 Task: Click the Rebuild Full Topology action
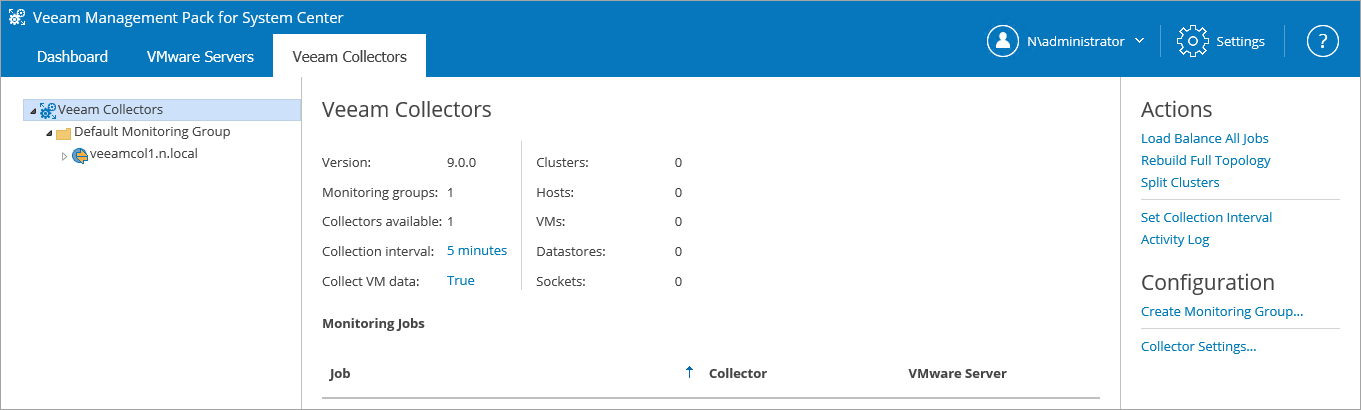[x=1205, y=160]
